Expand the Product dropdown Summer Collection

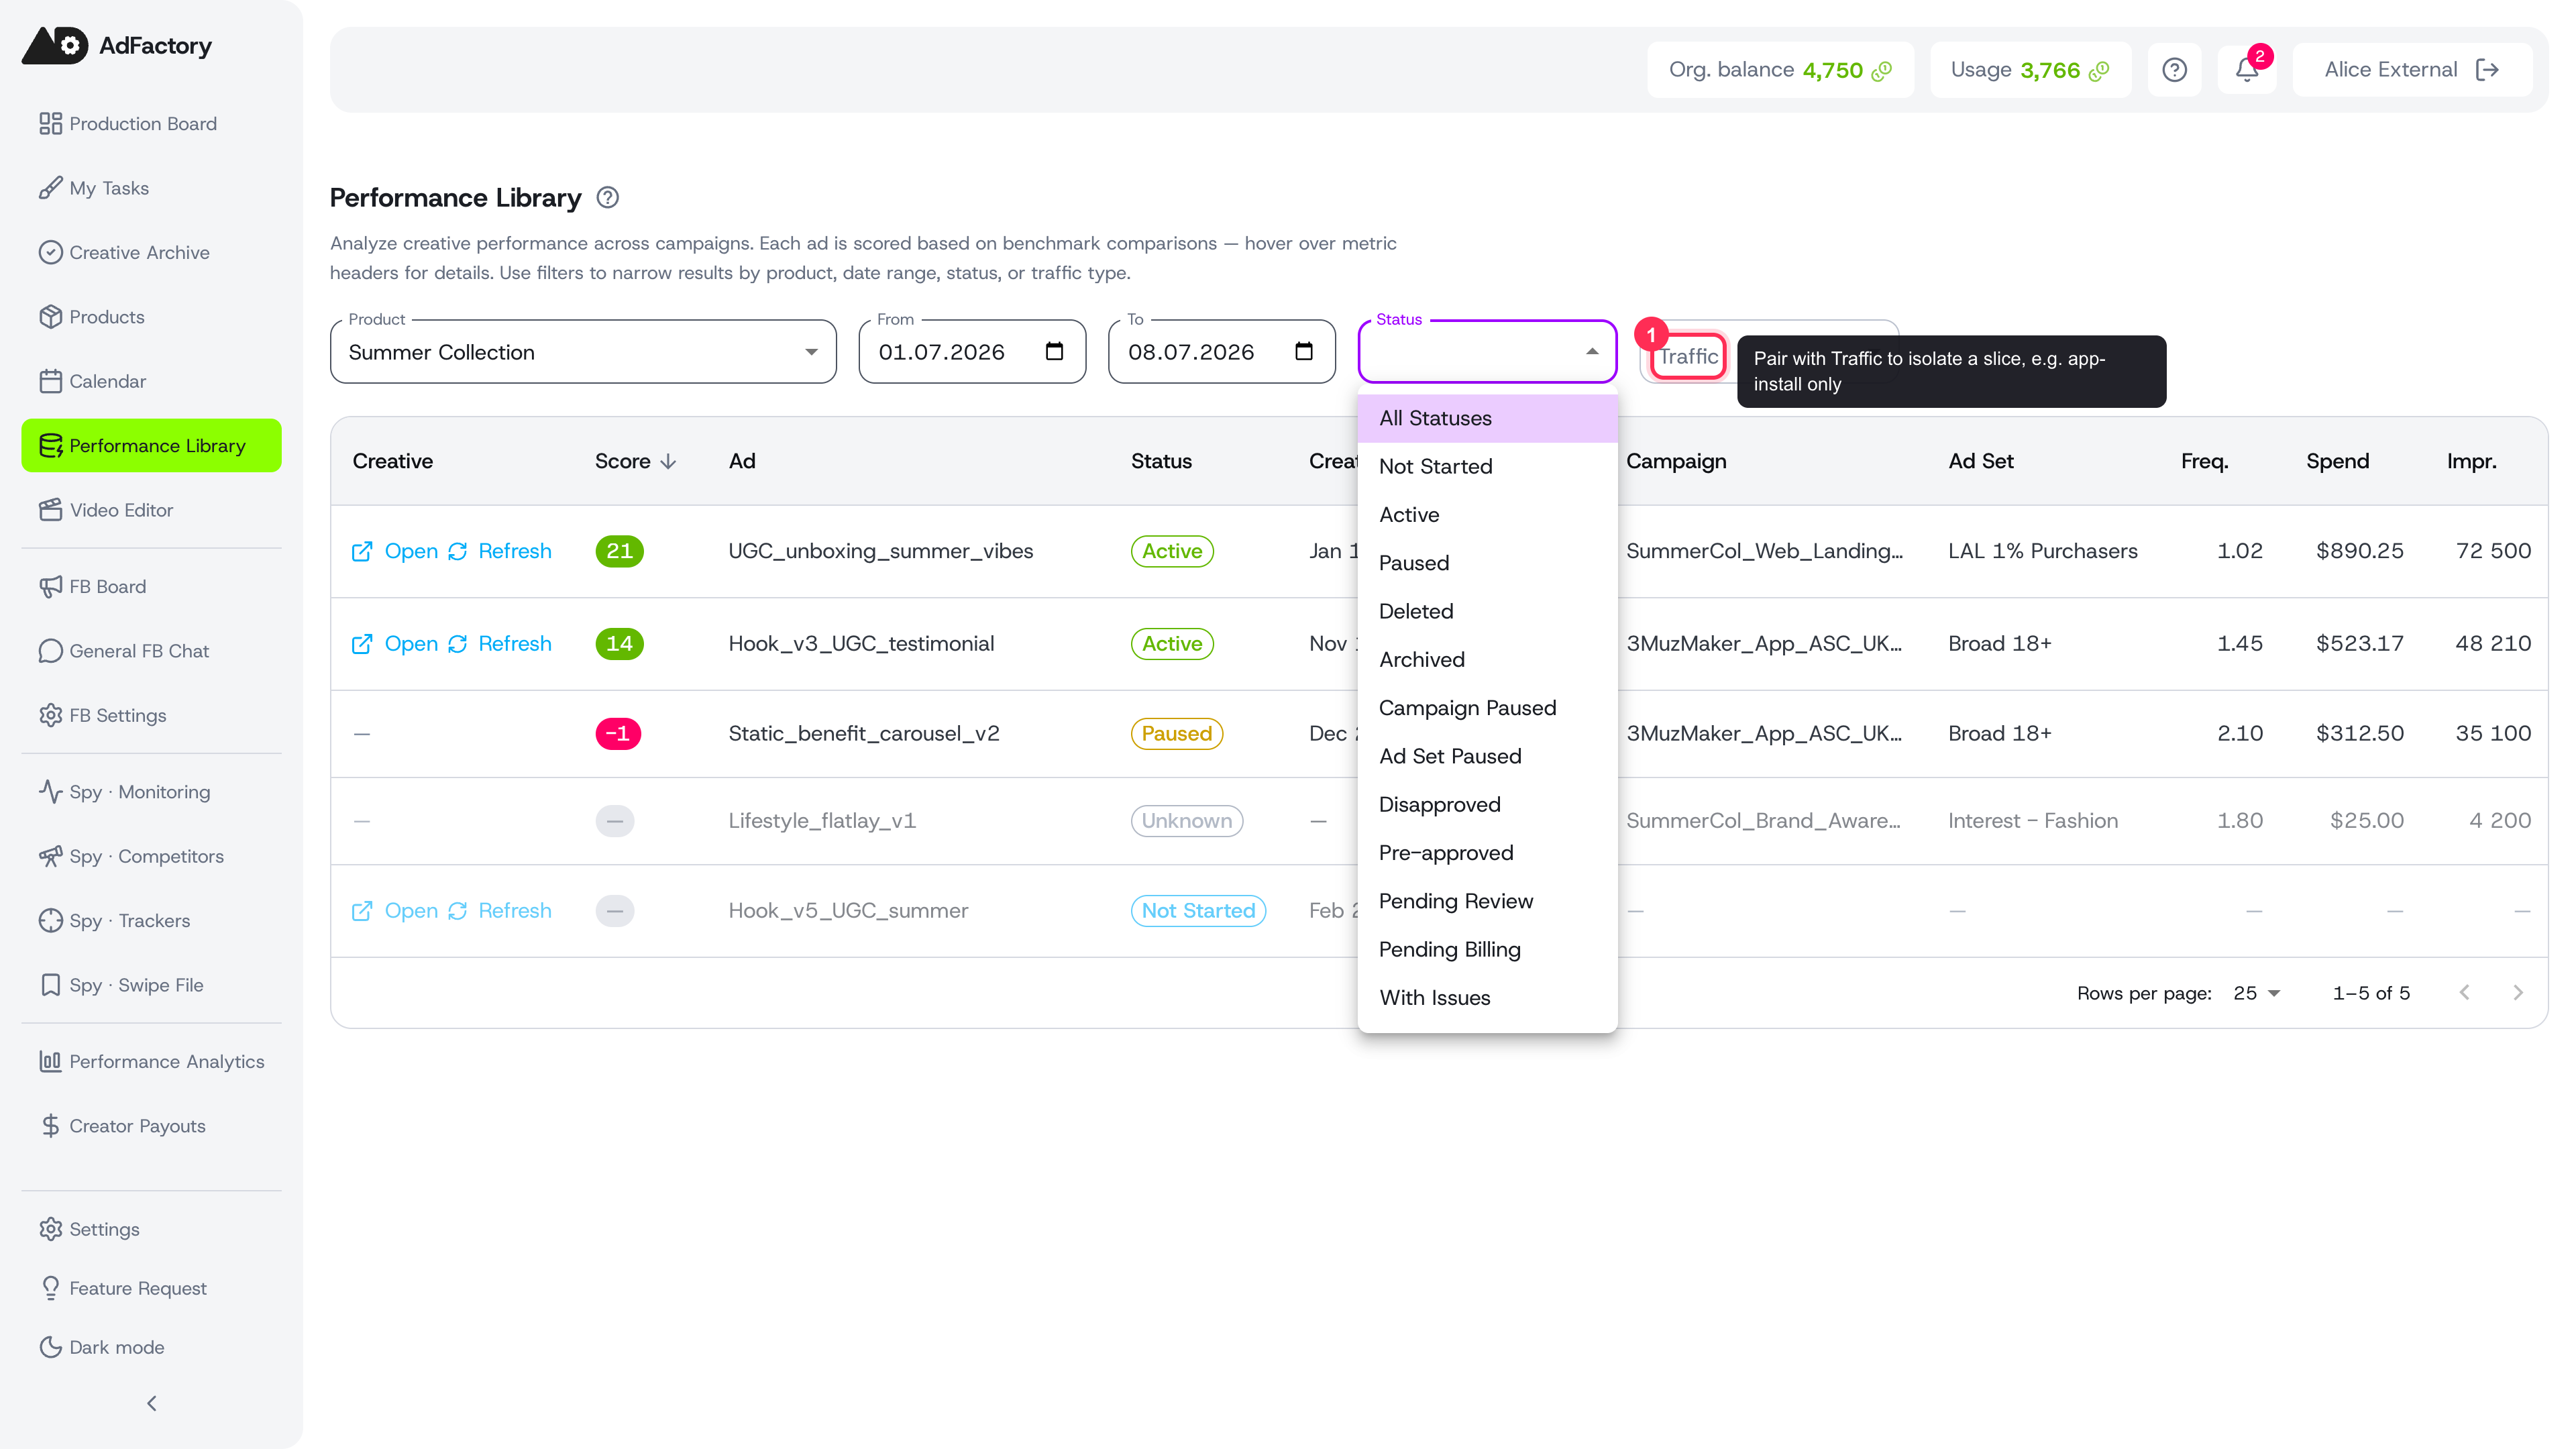583,352
